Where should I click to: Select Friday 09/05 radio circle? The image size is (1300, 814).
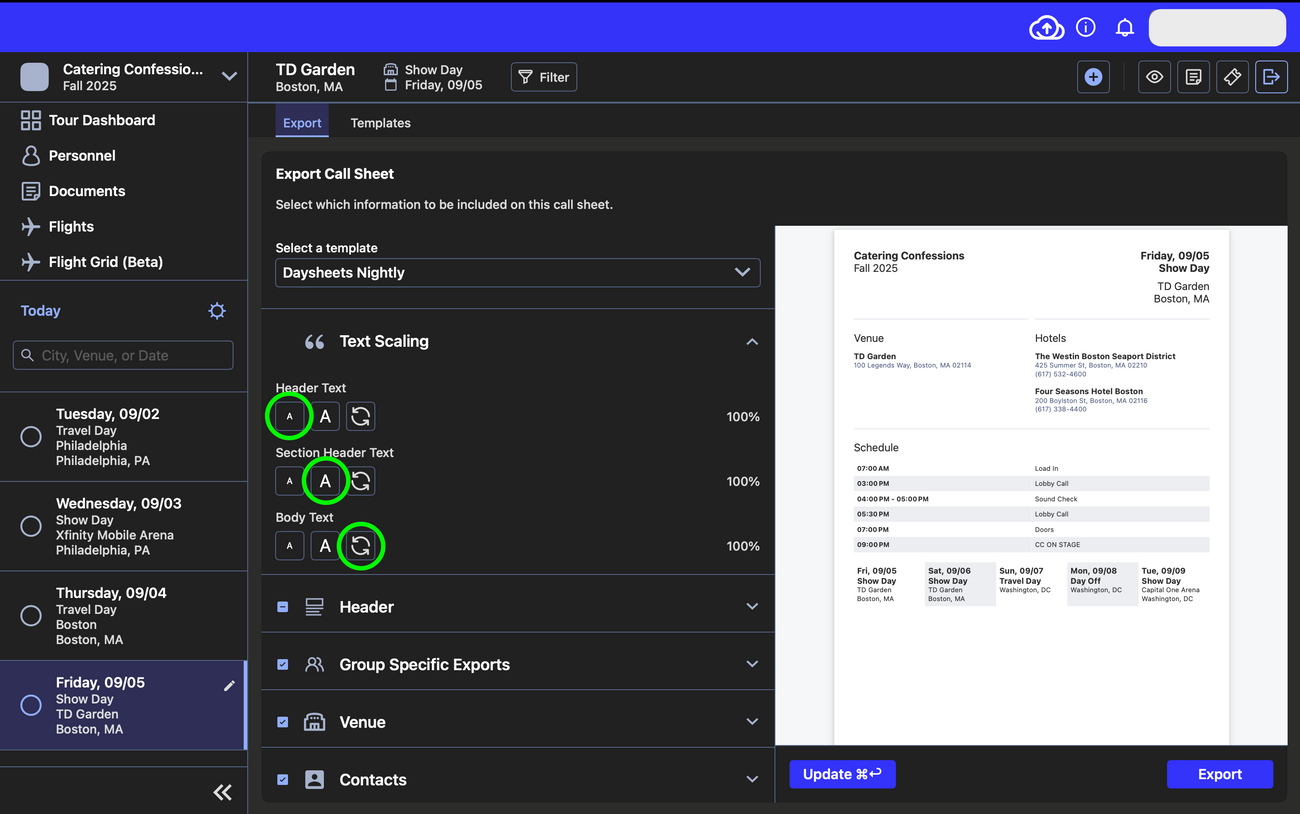(31, 705)
